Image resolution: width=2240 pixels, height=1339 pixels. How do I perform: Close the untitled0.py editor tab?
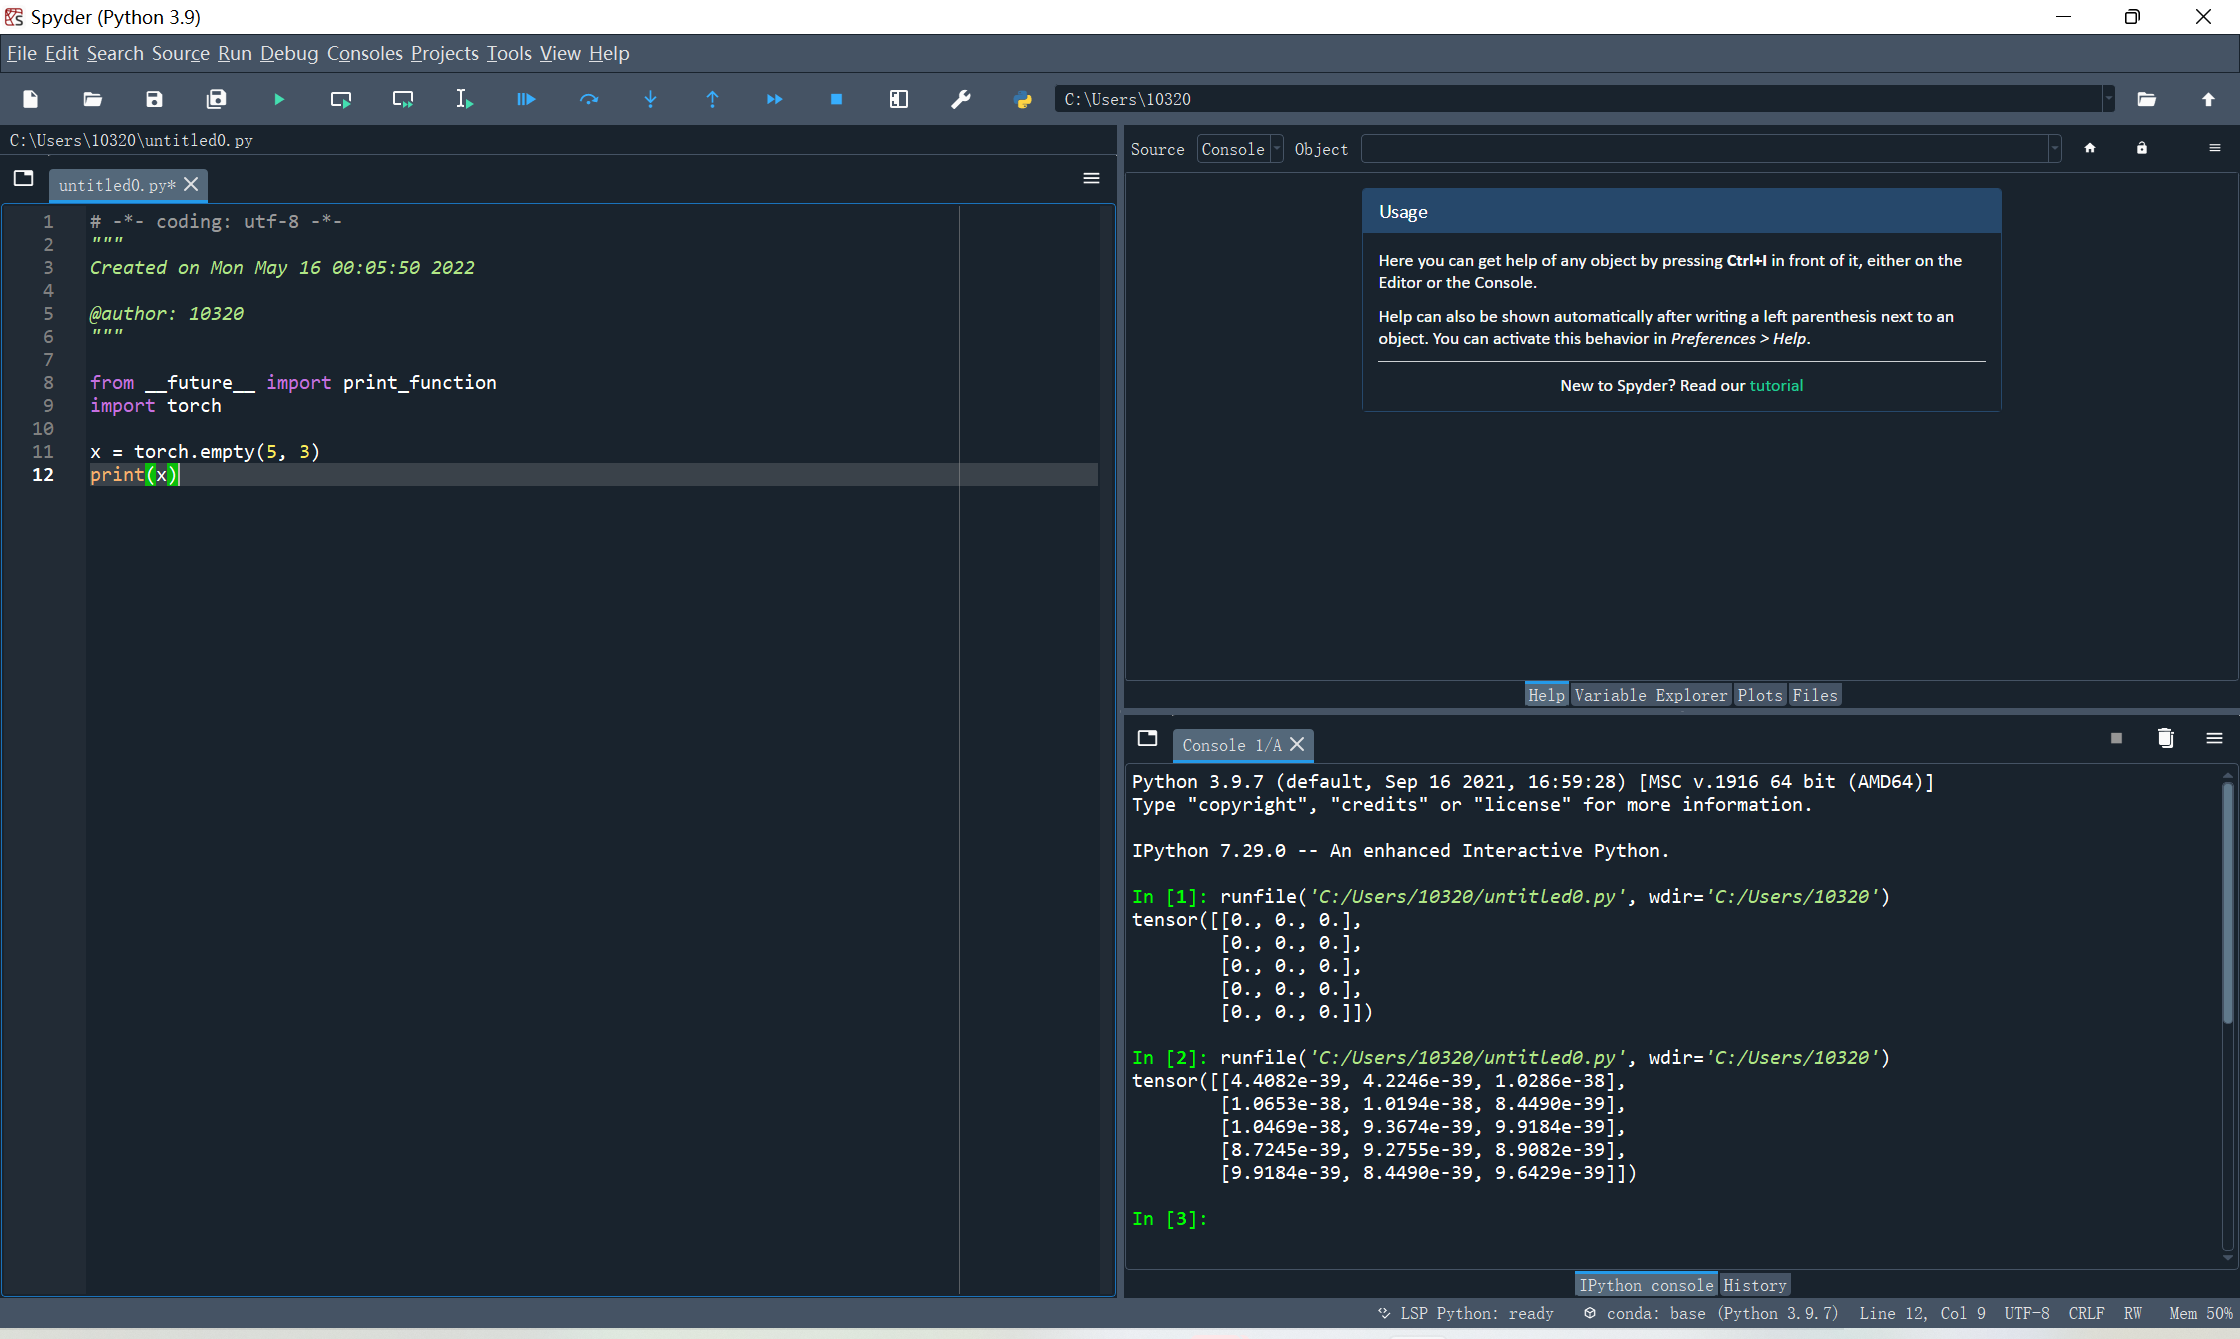[191, 184]
